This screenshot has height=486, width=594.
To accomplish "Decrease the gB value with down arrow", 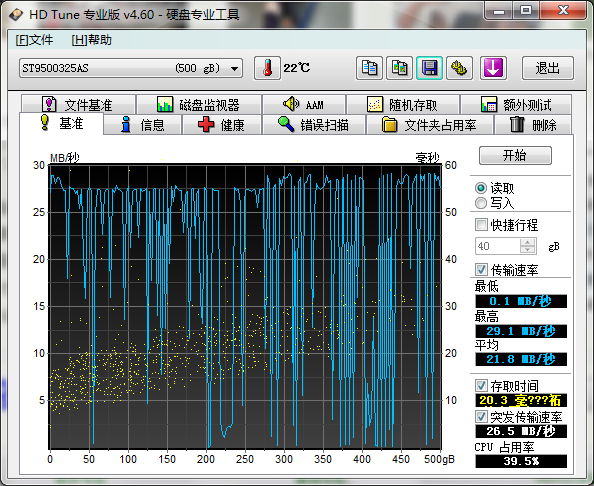I will click(x=527, y=250).
